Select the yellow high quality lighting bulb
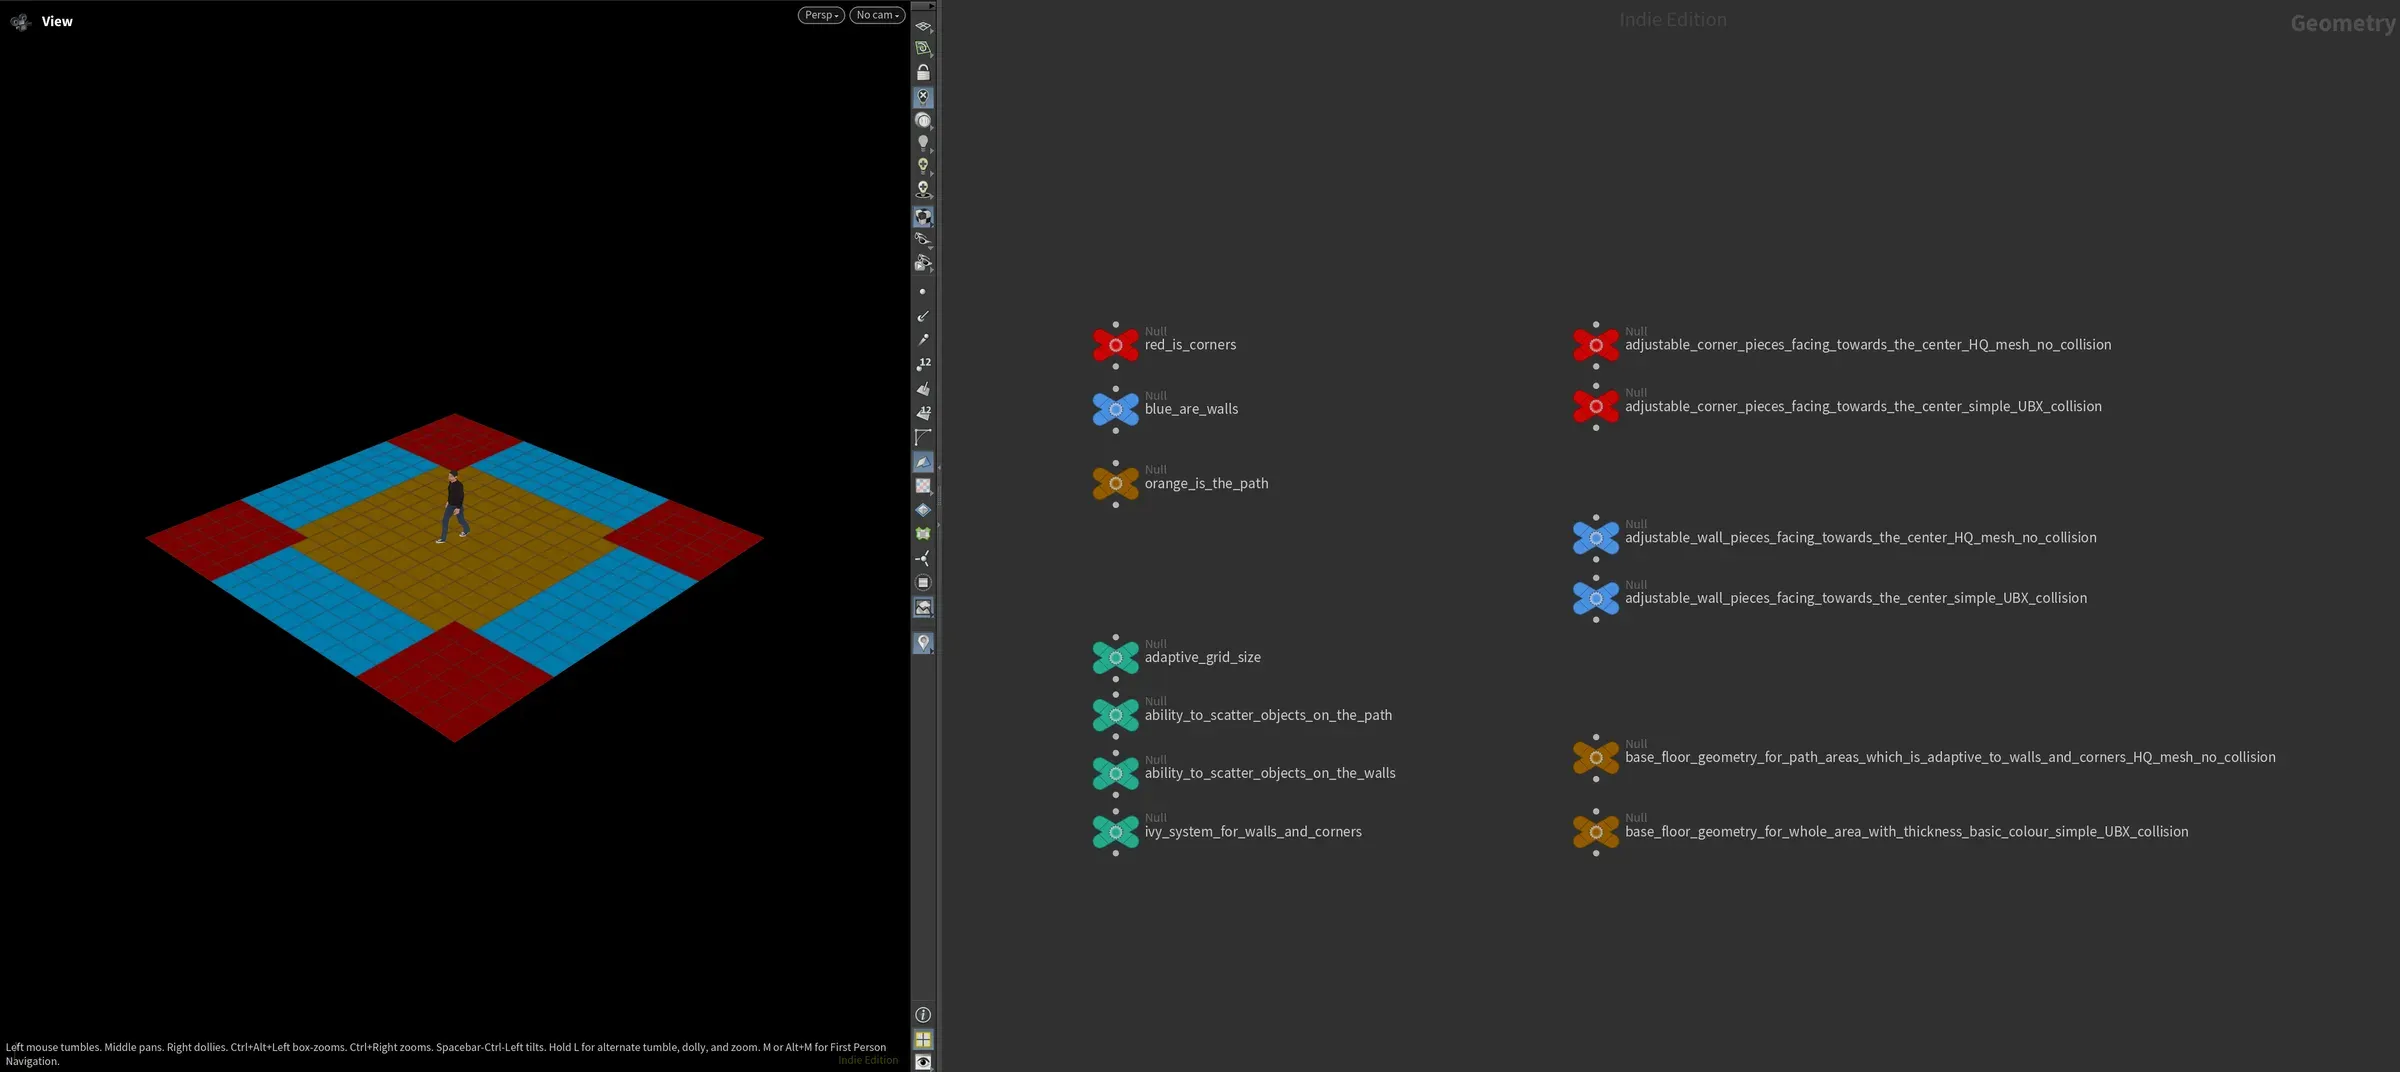Viewport: 2400px width, 1072px height. pos(923,166)
